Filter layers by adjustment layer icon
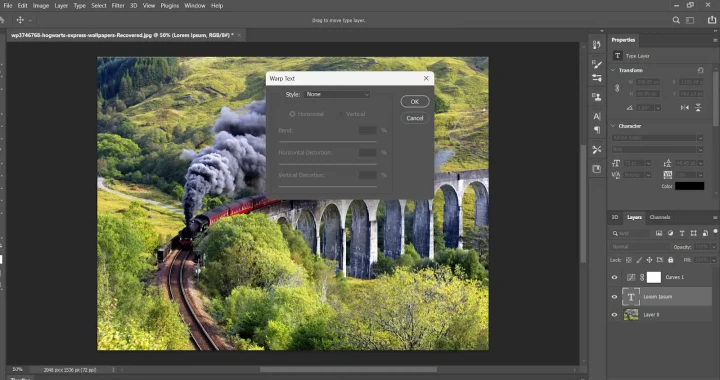The width and height of the screenshot is (720, 380). point(670,233)
